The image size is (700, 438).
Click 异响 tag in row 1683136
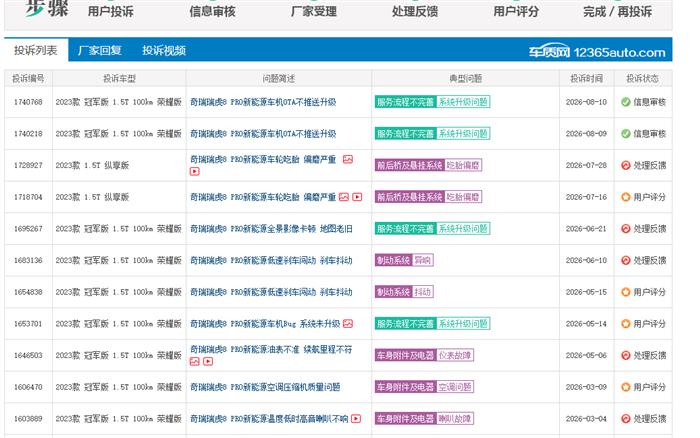coord(422,260)
